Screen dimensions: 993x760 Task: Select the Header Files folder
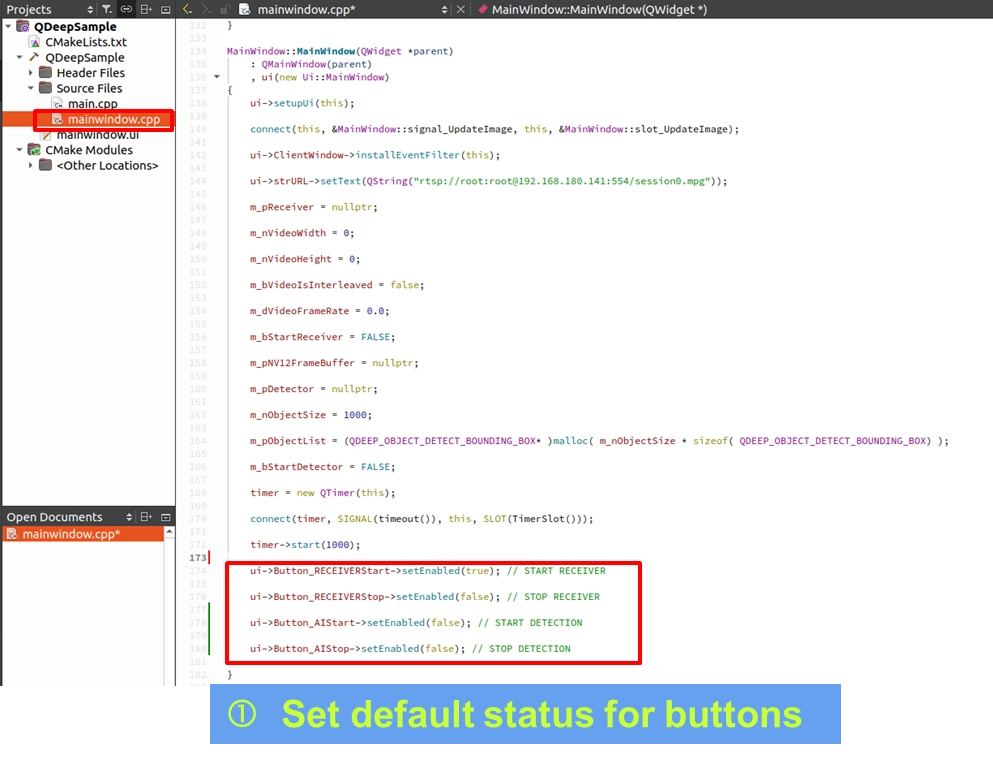pyautogui.click(x=91, y=73)
